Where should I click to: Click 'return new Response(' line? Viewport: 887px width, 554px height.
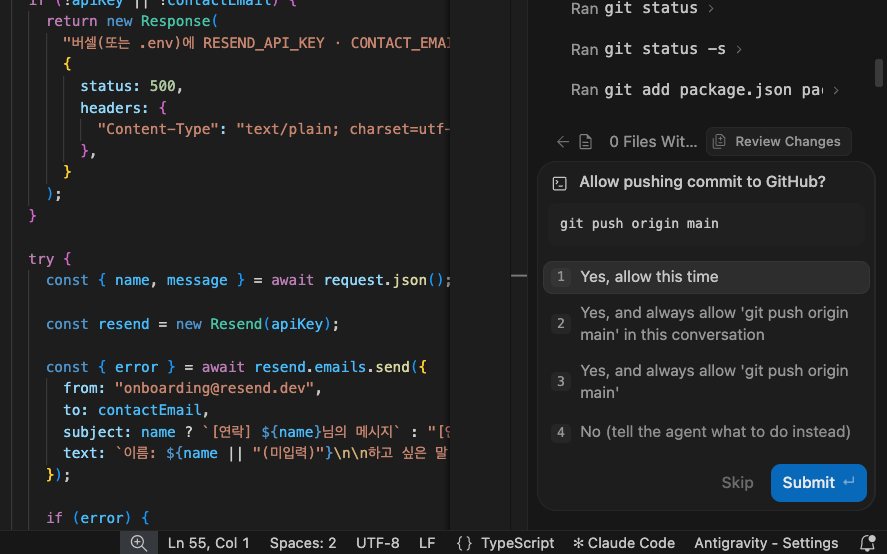click(132, 22)
